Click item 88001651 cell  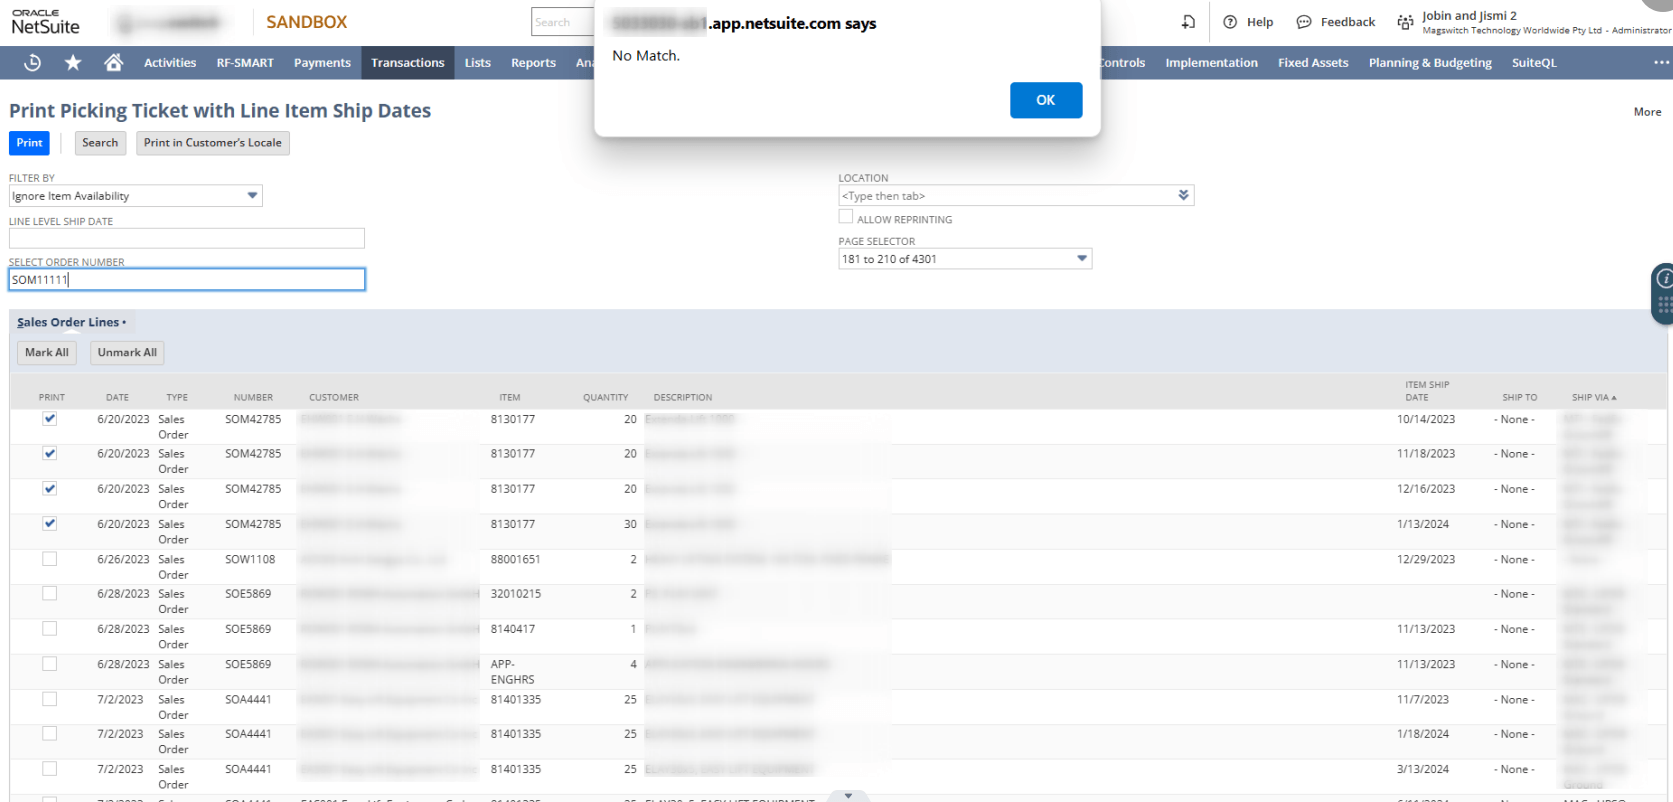[x=515, y=560]
